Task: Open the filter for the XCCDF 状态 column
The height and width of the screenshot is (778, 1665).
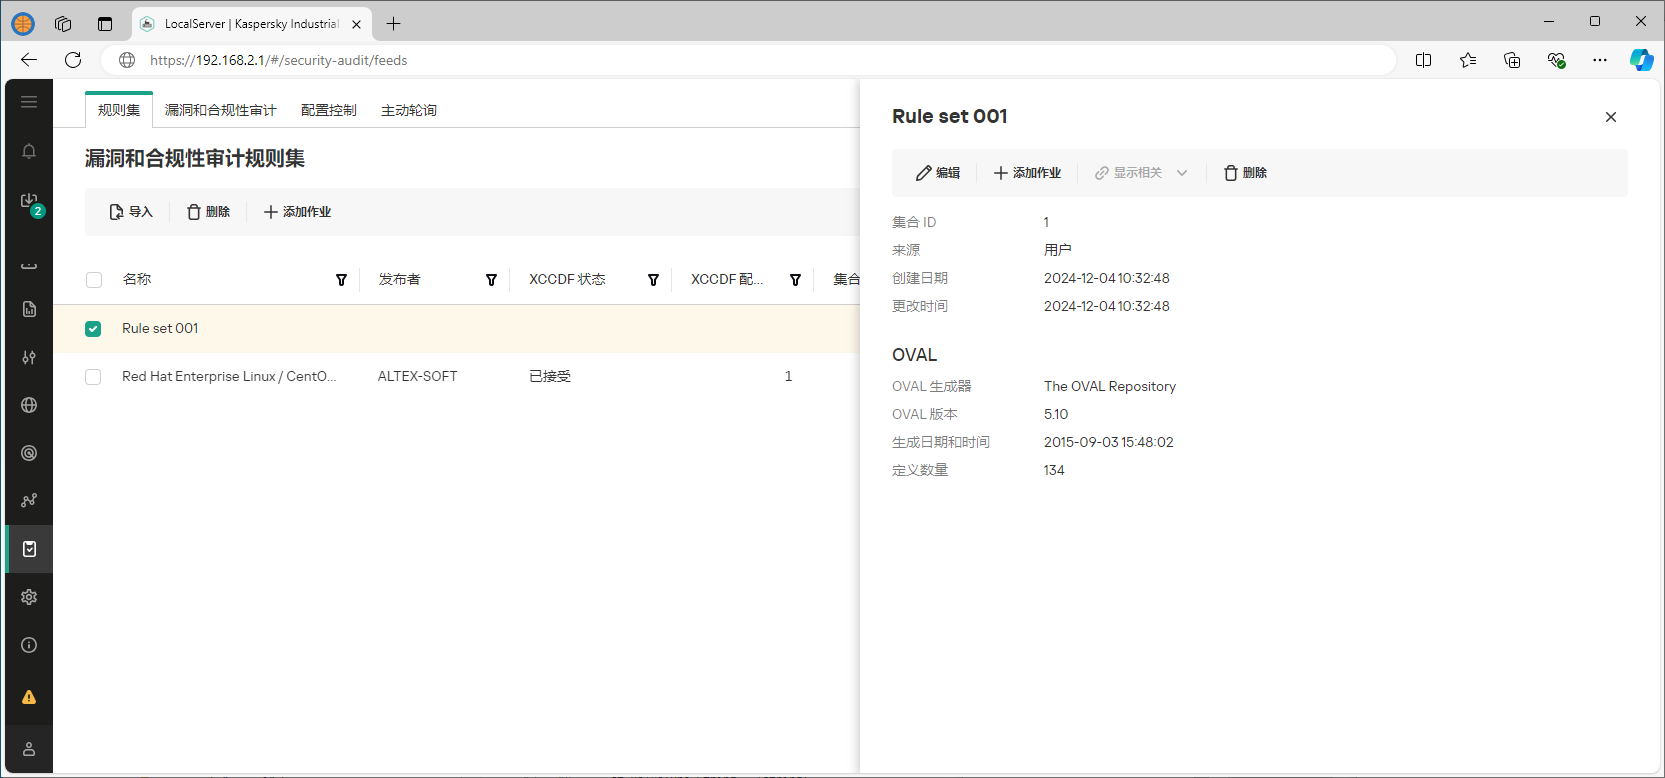Action: click(653, 280)
